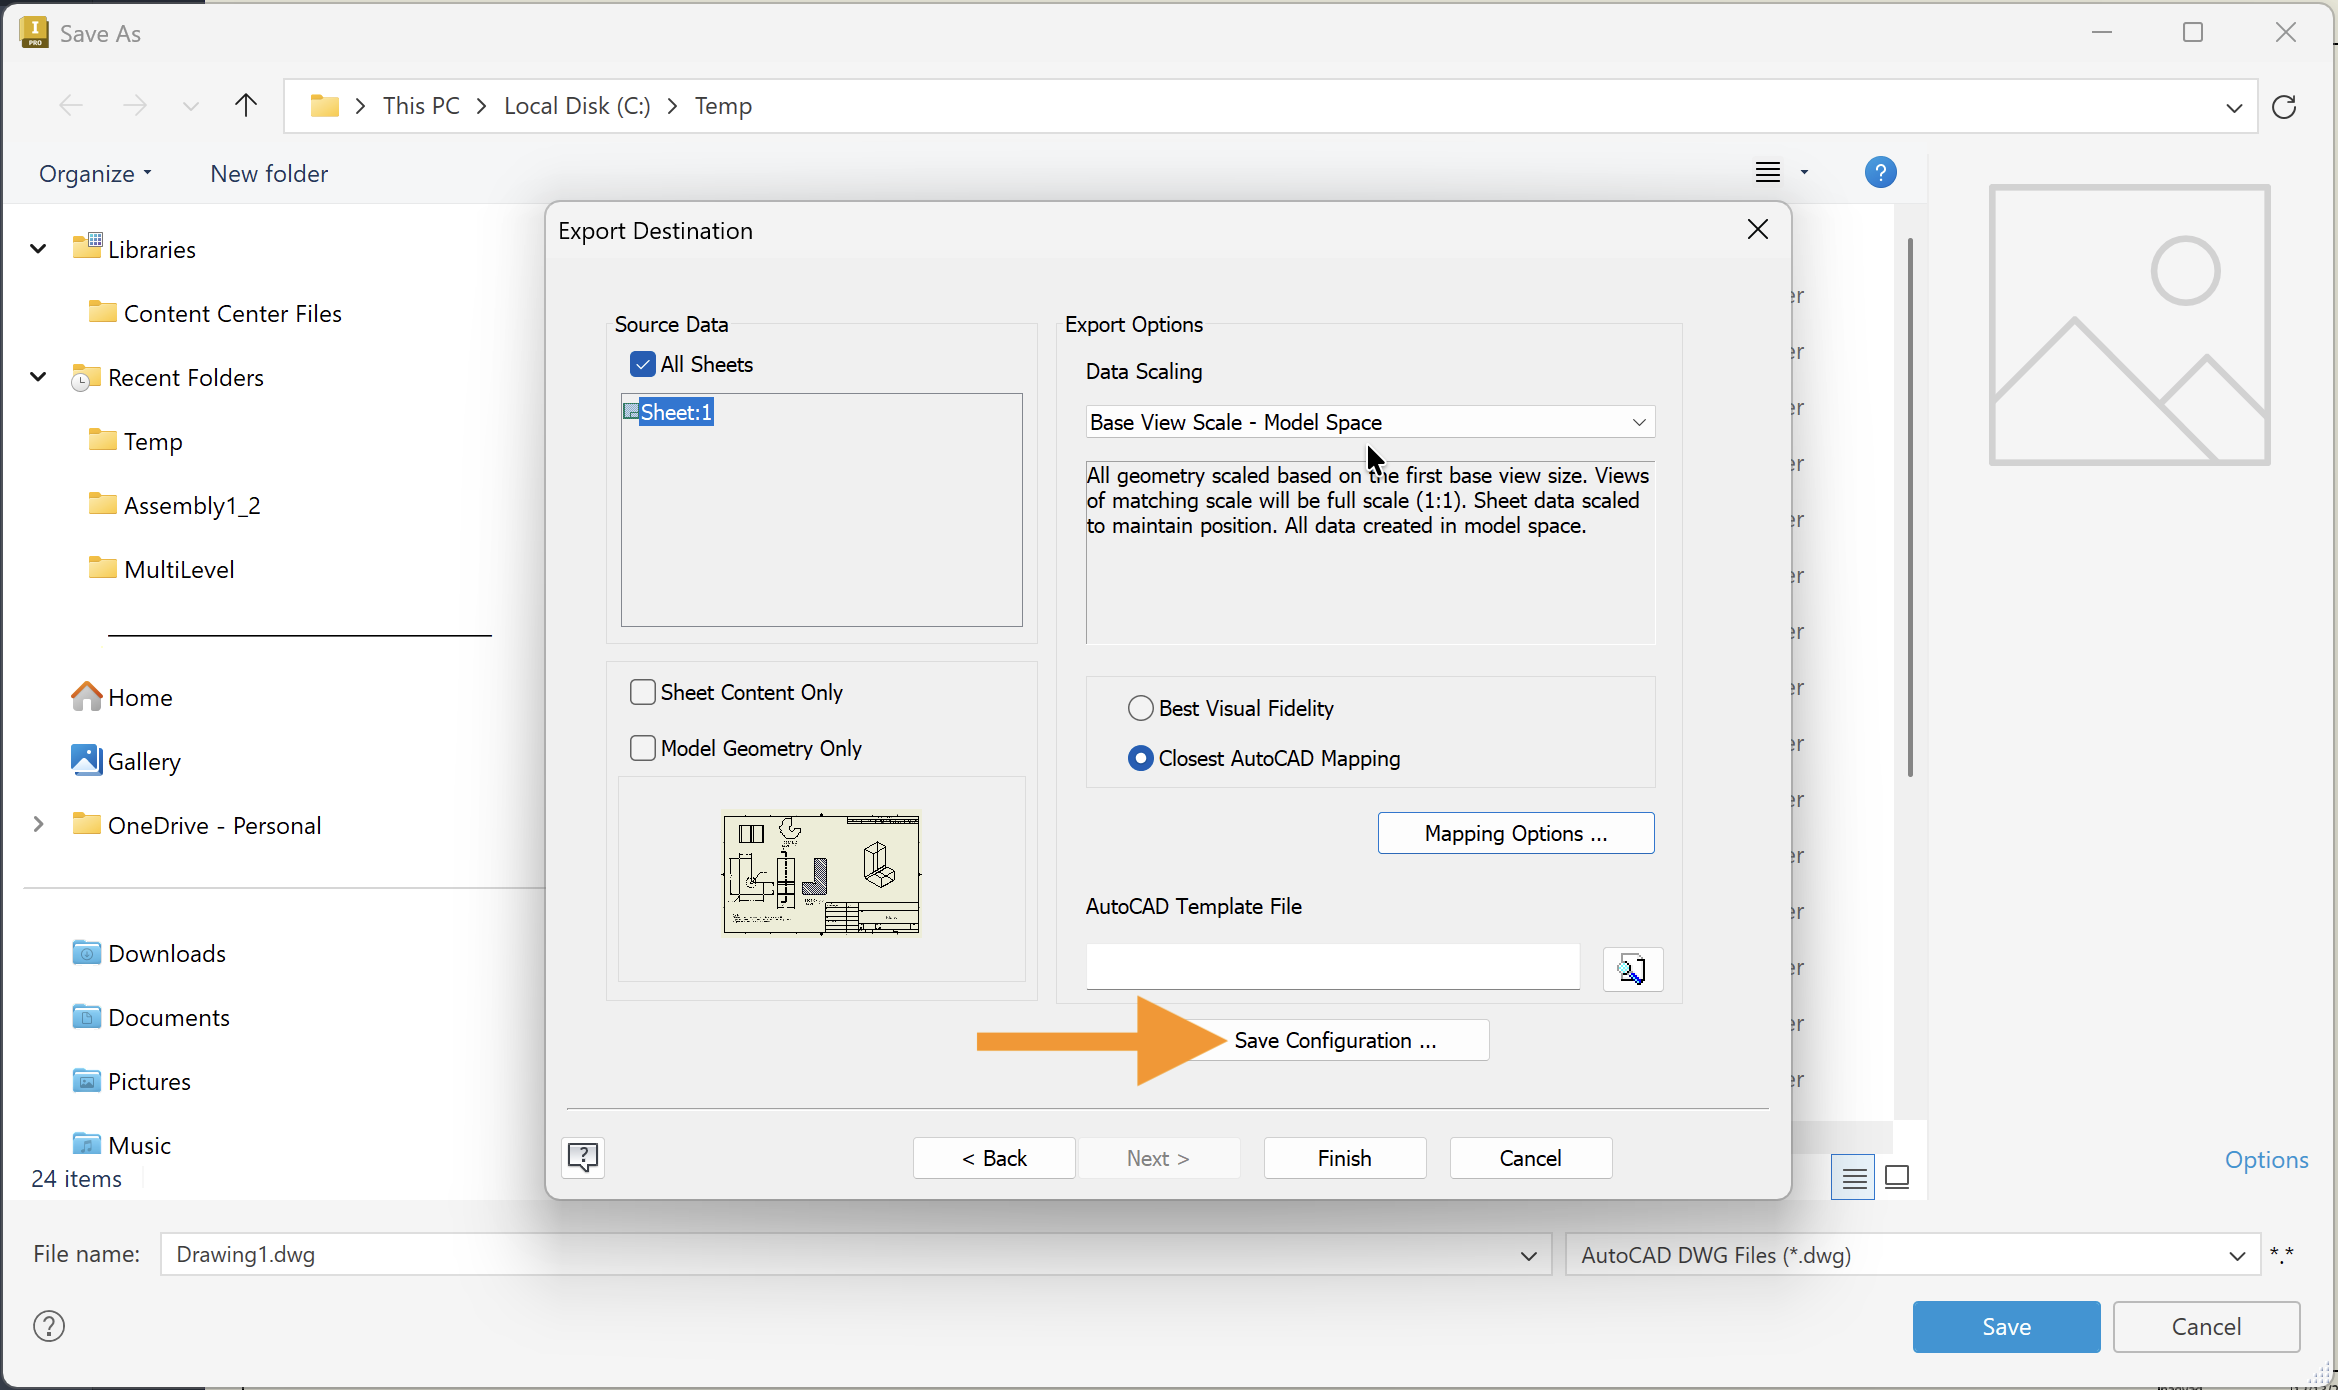Click Finish in Export Destination dialog
This screenshot has width=2338, height=1390.
[x=1344, y=1158]
